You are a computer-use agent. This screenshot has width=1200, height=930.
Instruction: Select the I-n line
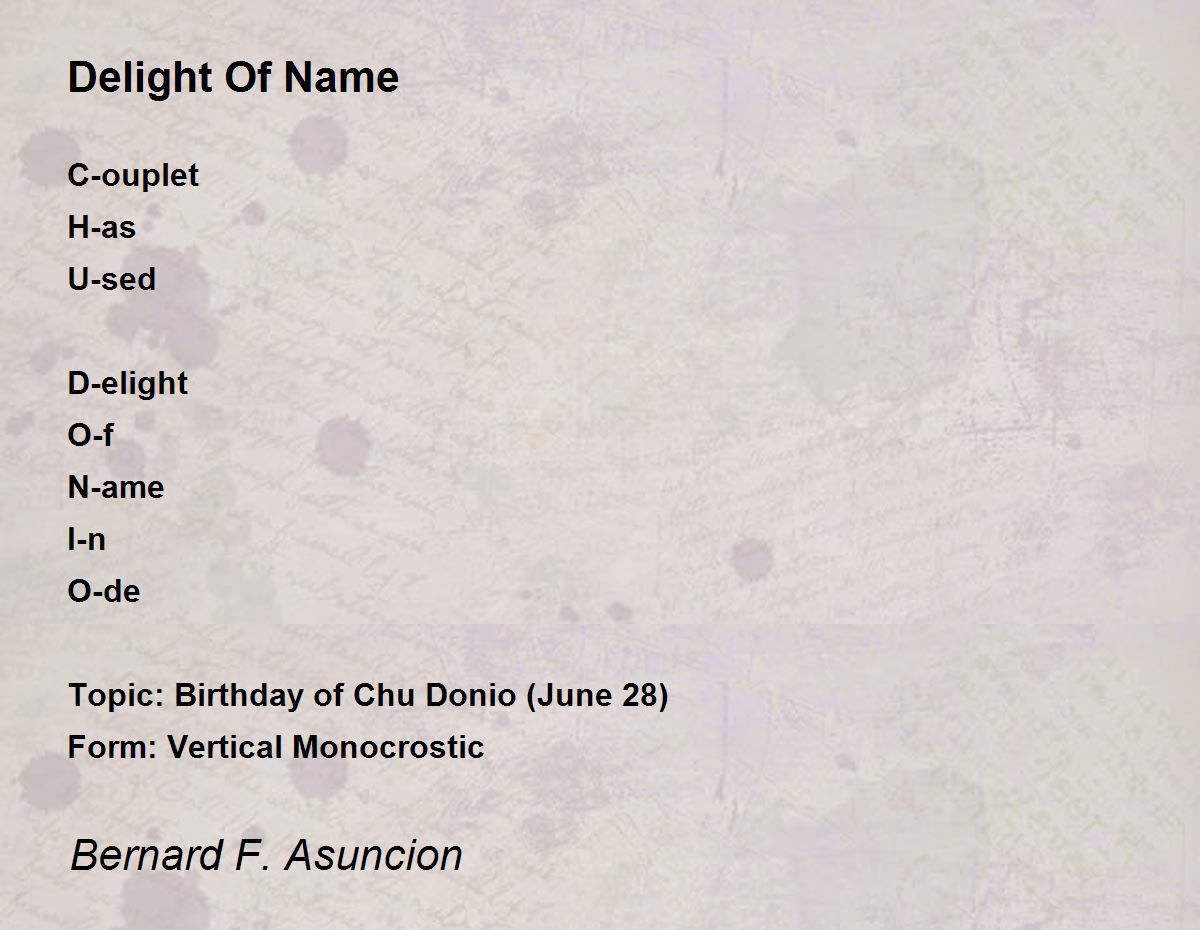coord(86,540)
